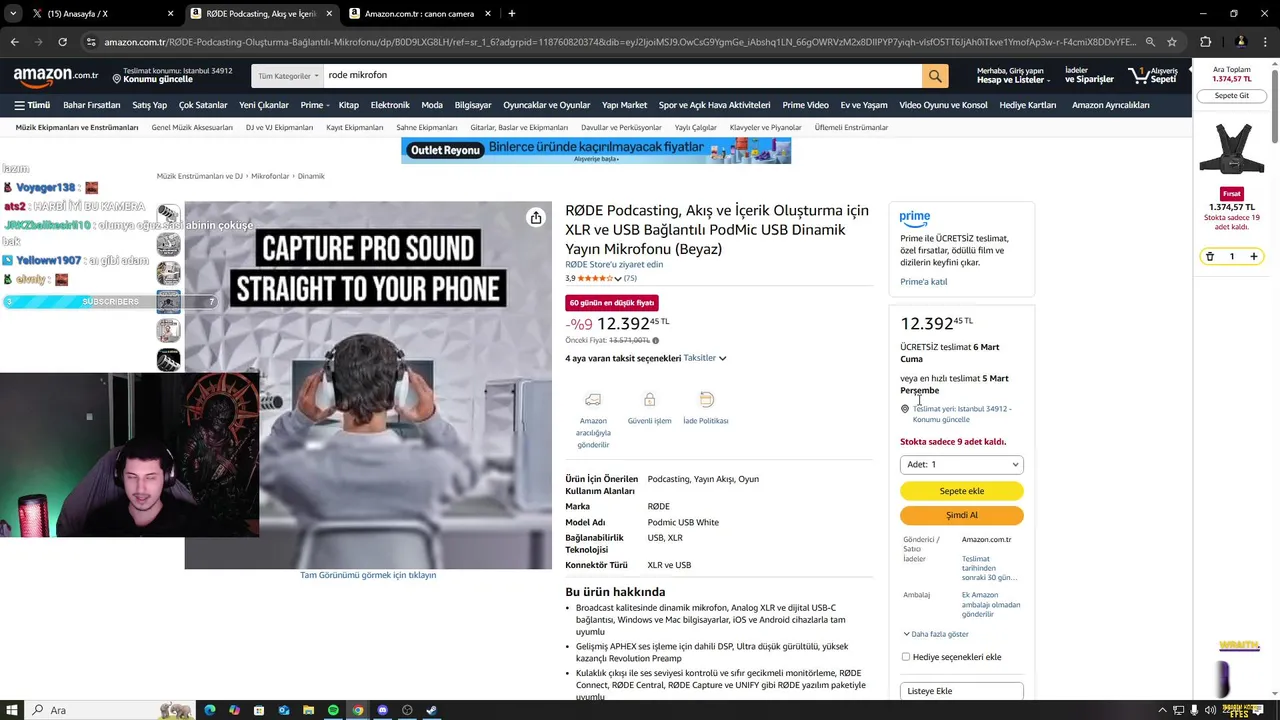Open RØDE Store'u ziyaret edin link
Viewport: 1280px width, 720px height.
tap(614, 264)
